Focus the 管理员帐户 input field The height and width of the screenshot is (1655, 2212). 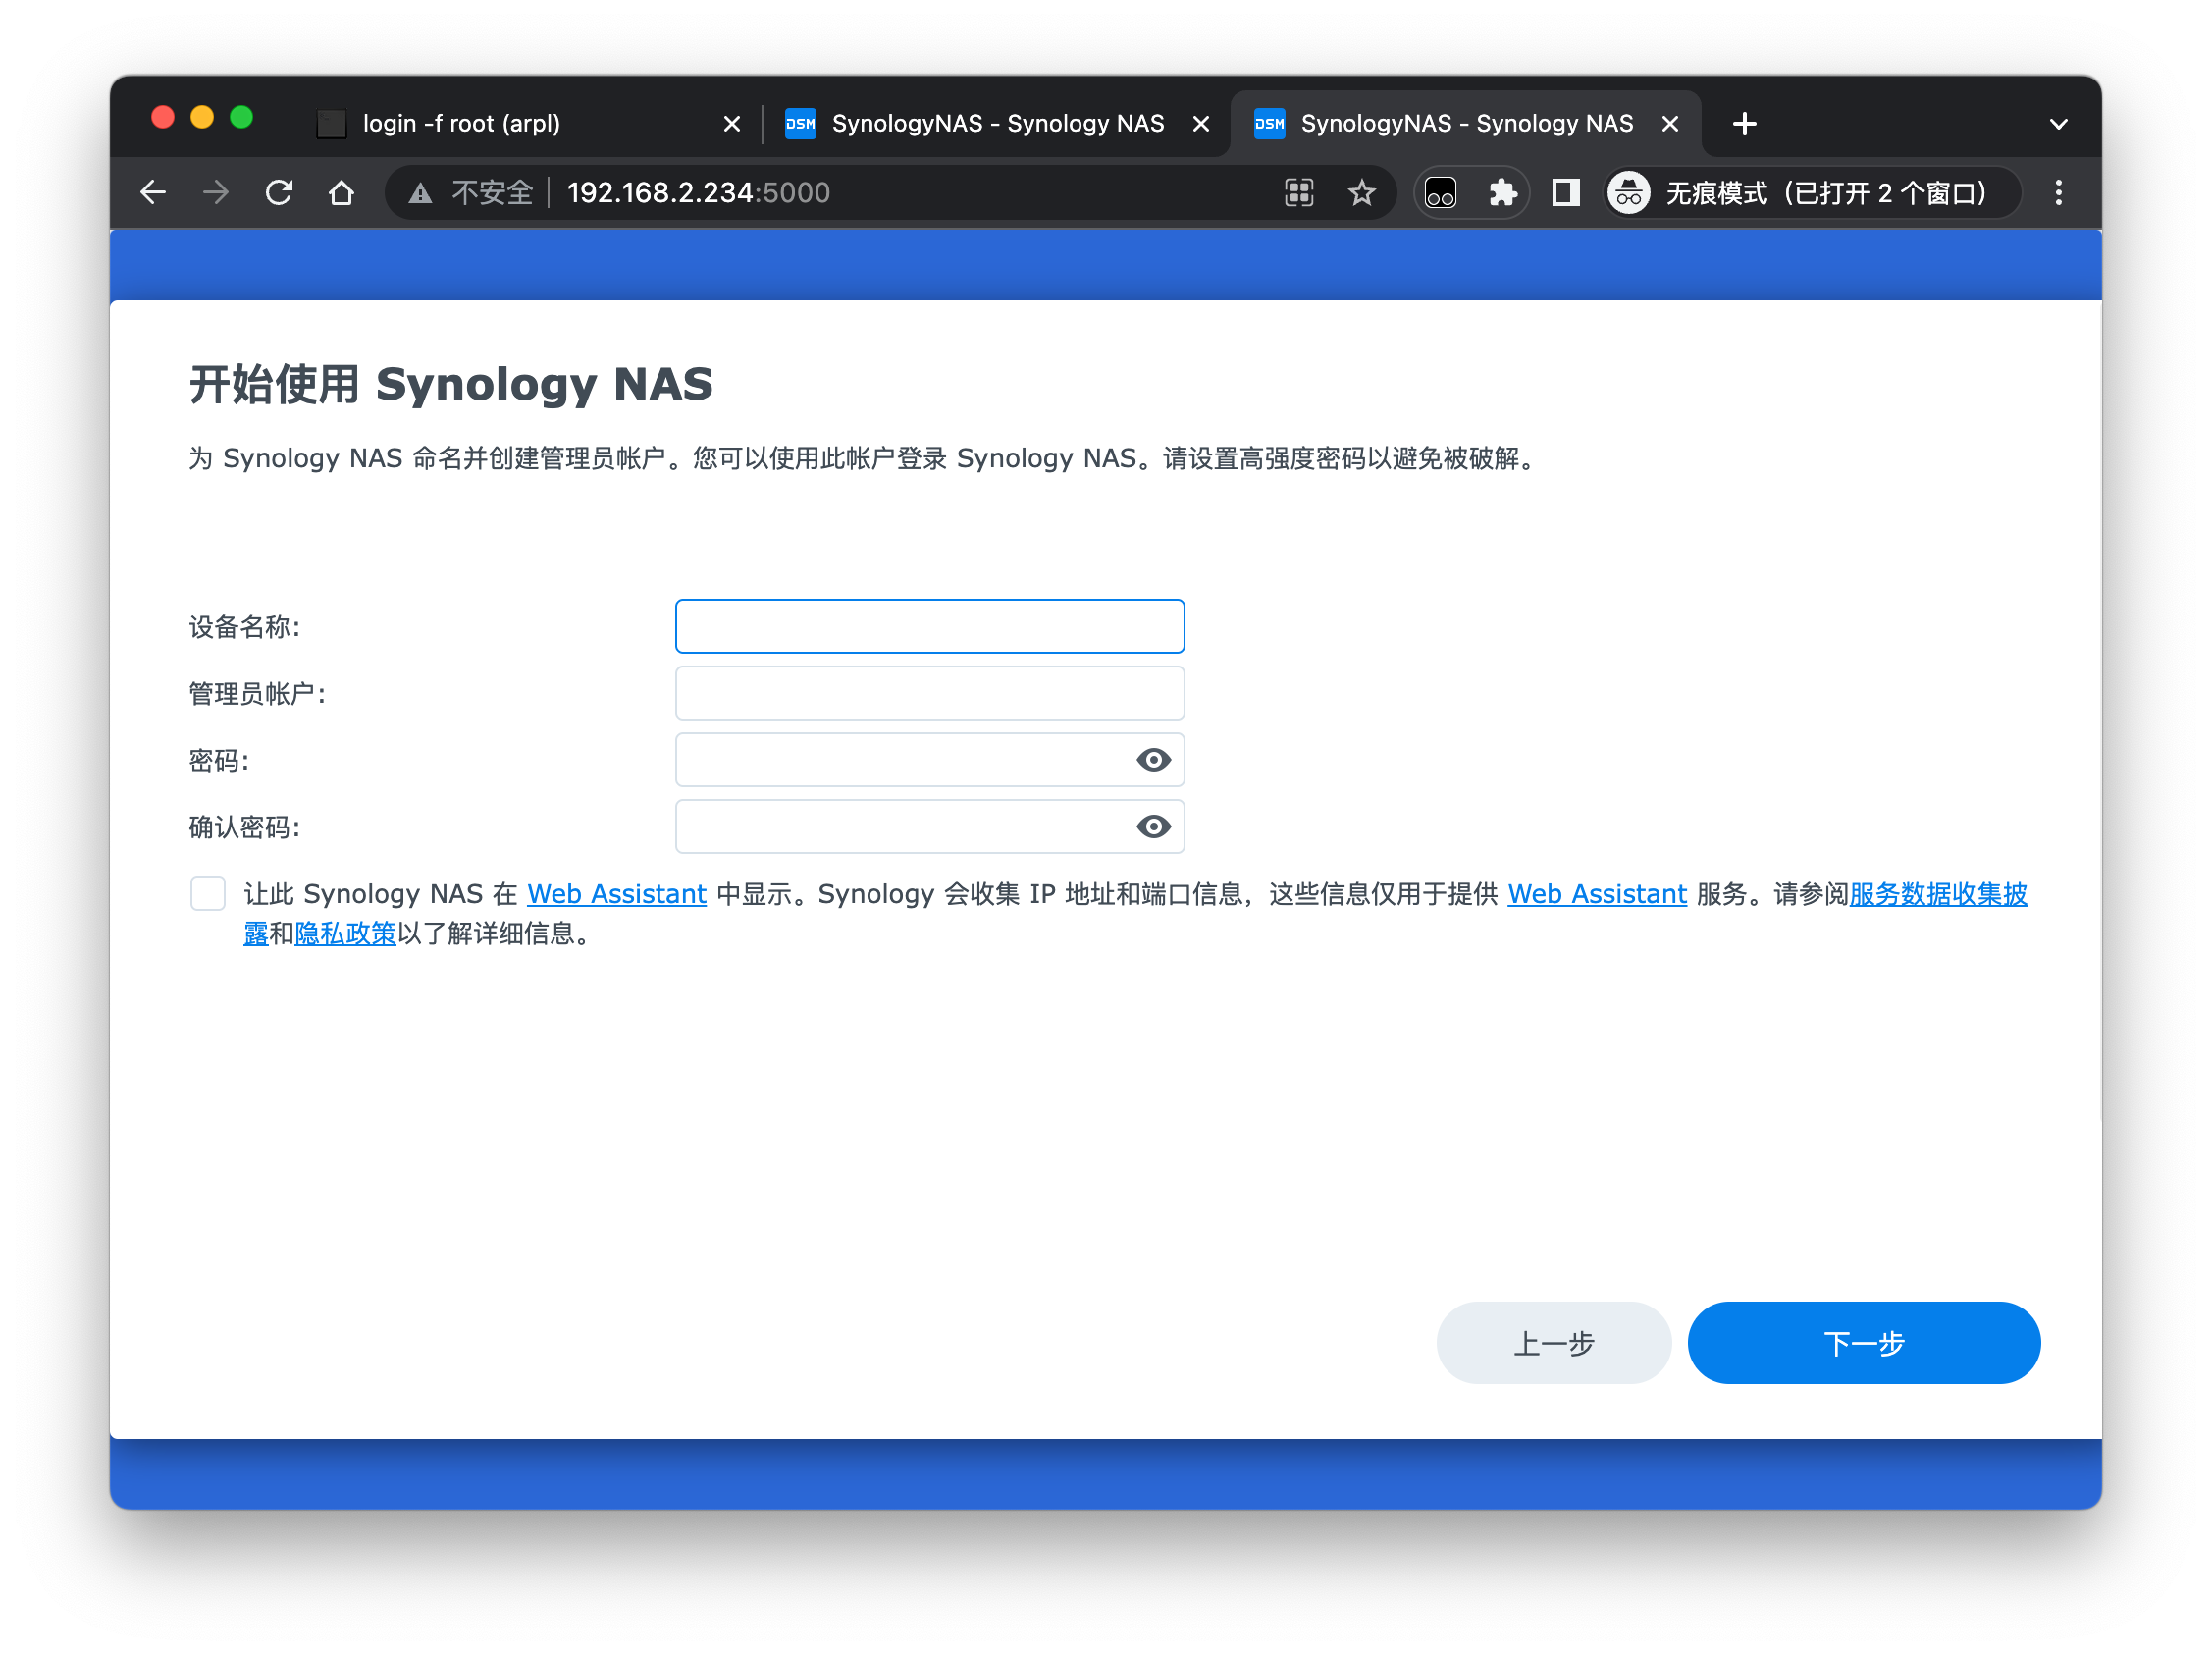point(929,693)
